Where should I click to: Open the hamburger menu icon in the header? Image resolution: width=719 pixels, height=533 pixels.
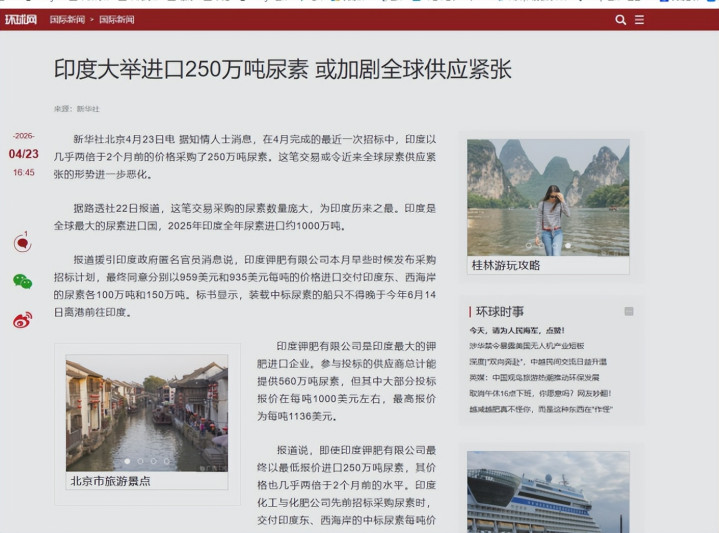click(639, 20)
